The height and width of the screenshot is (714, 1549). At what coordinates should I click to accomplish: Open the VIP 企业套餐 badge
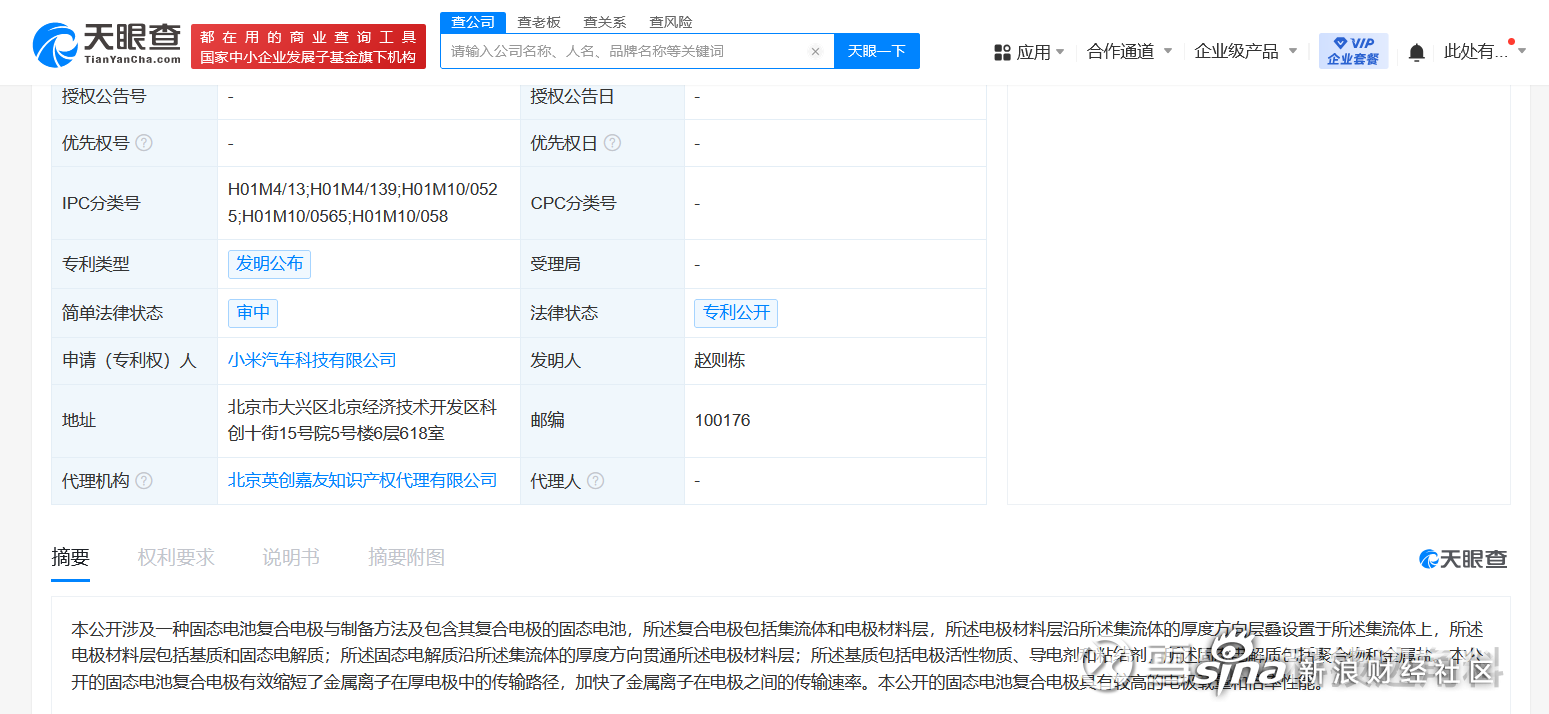(x=1353, y=51)
